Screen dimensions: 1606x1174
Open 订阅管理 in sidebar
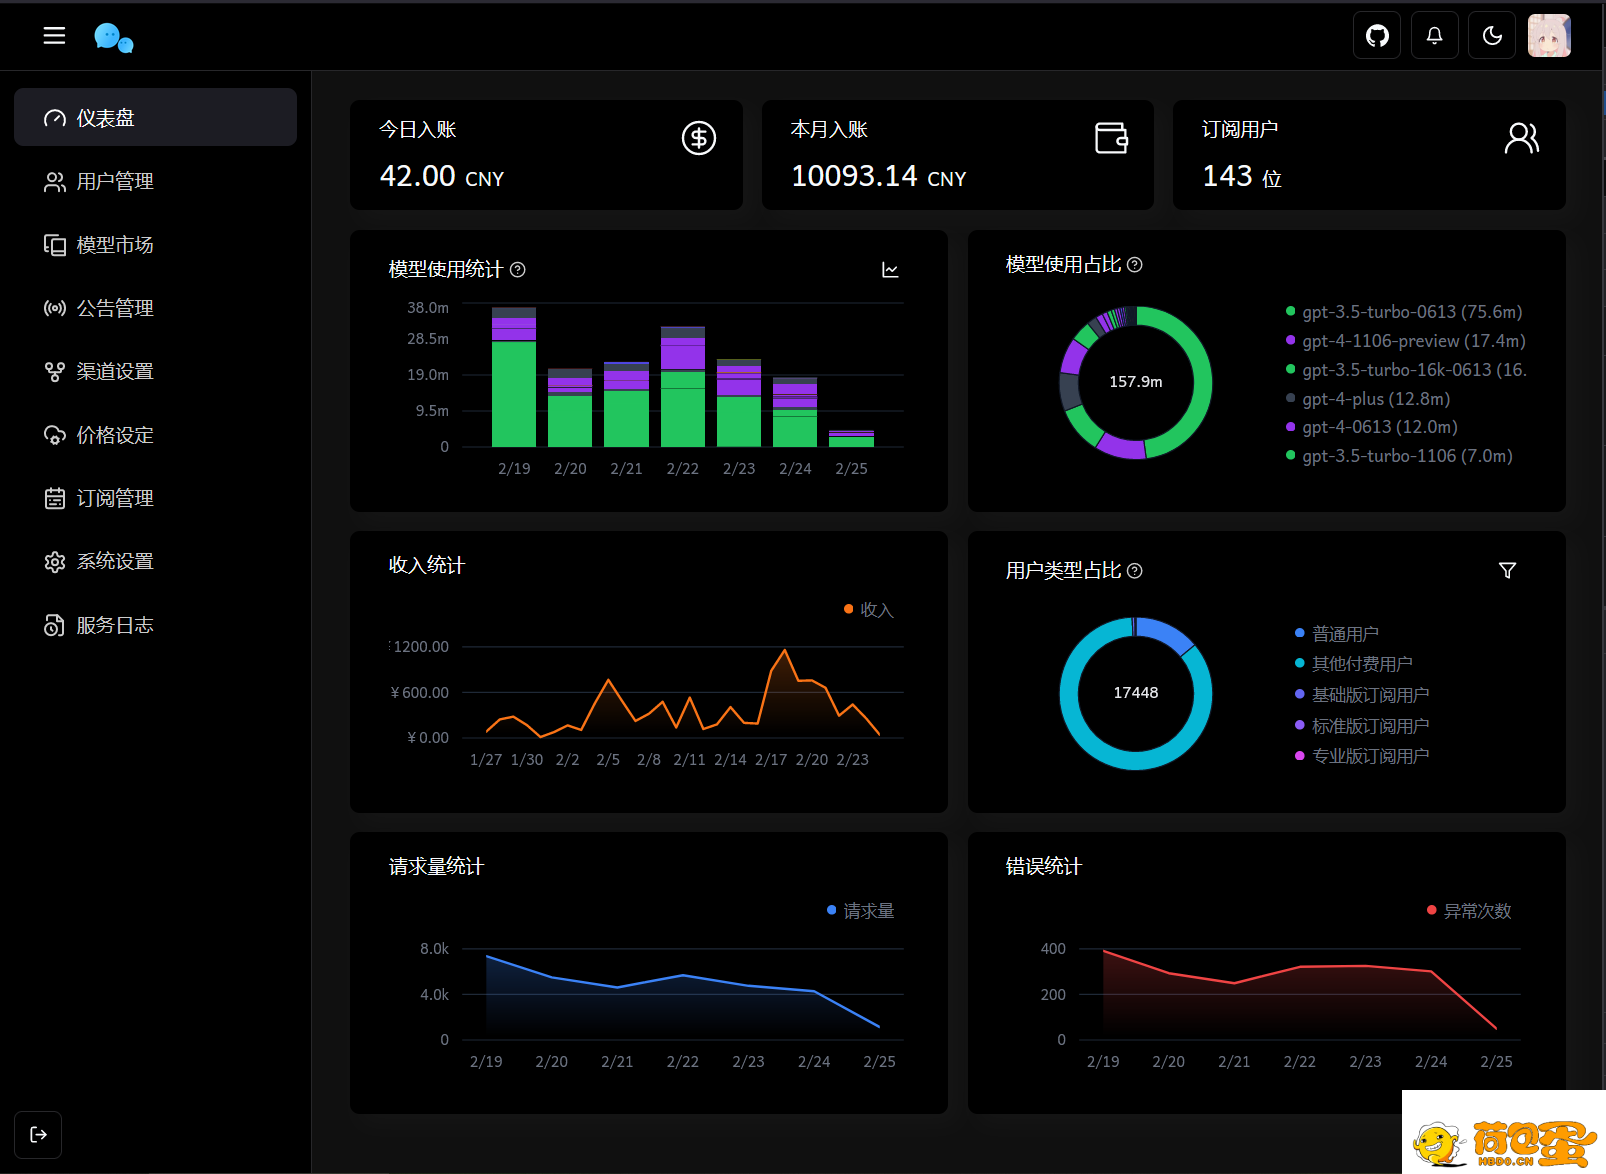pyautogui.click(x=155, y=498)
